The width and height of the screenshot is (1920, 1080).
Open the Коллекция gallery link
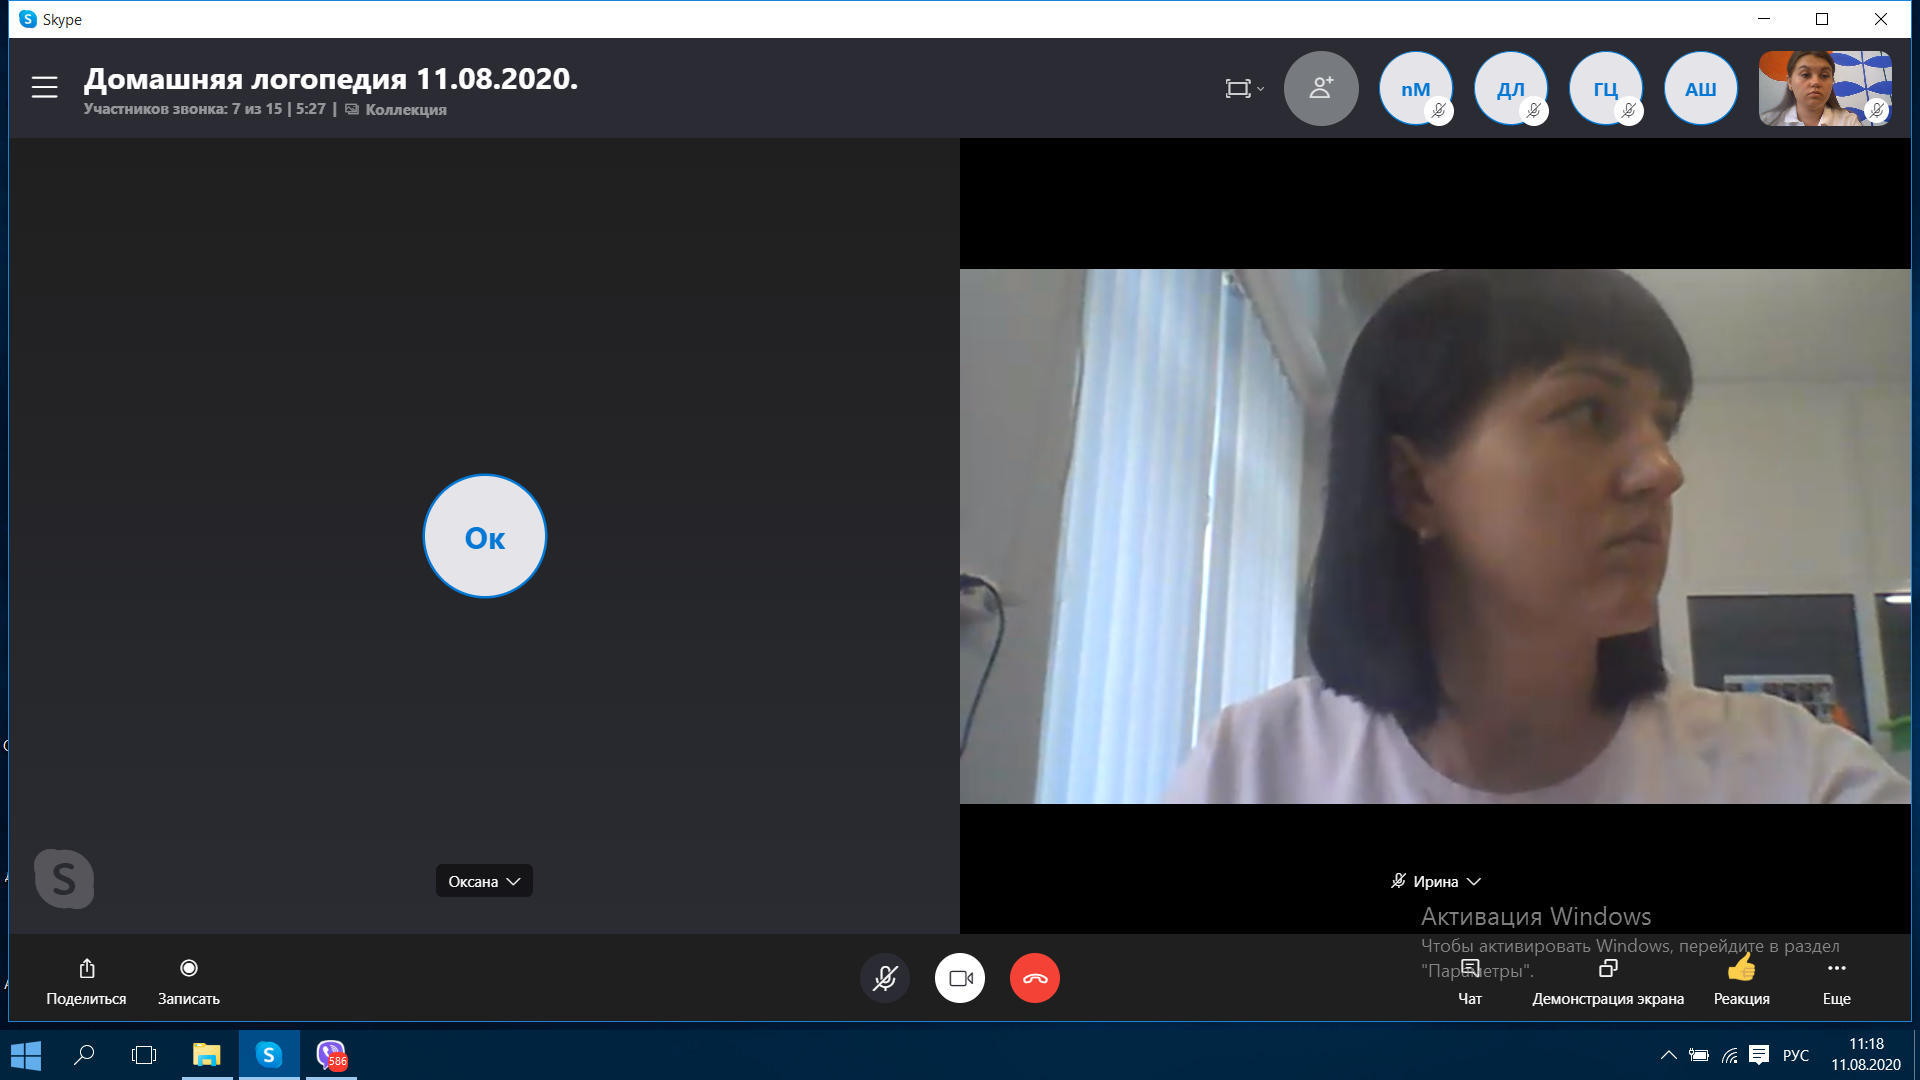[x=396, y=109]
